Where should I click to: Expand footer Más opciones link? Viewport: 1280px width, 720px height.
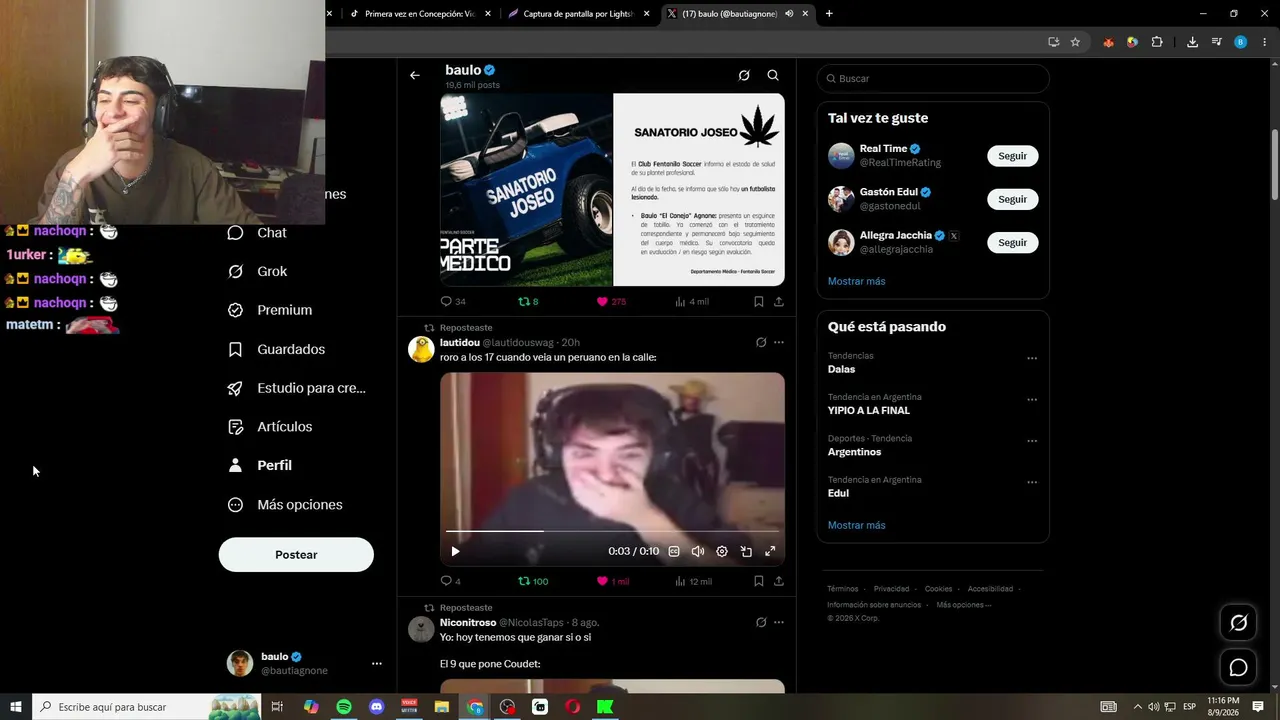963,605
